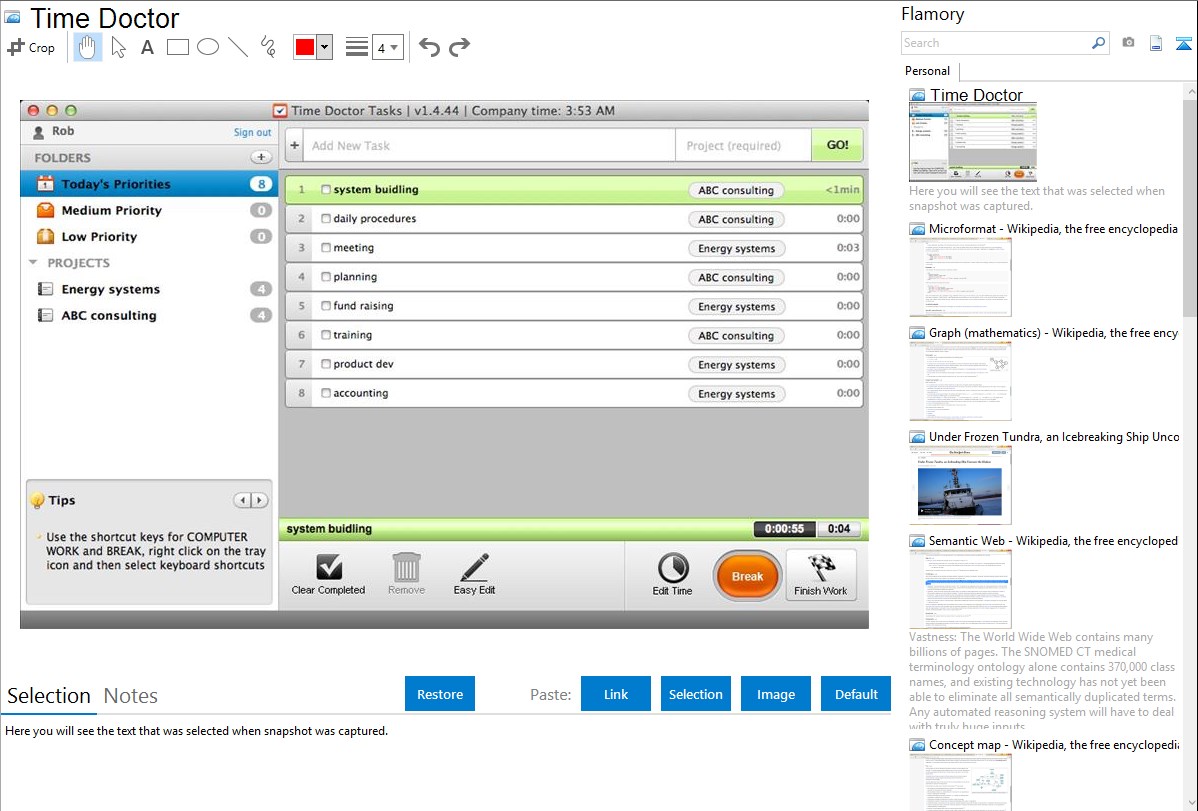1198x811 pixels.
Task: Click the Project (required) field
Action: 743,145
